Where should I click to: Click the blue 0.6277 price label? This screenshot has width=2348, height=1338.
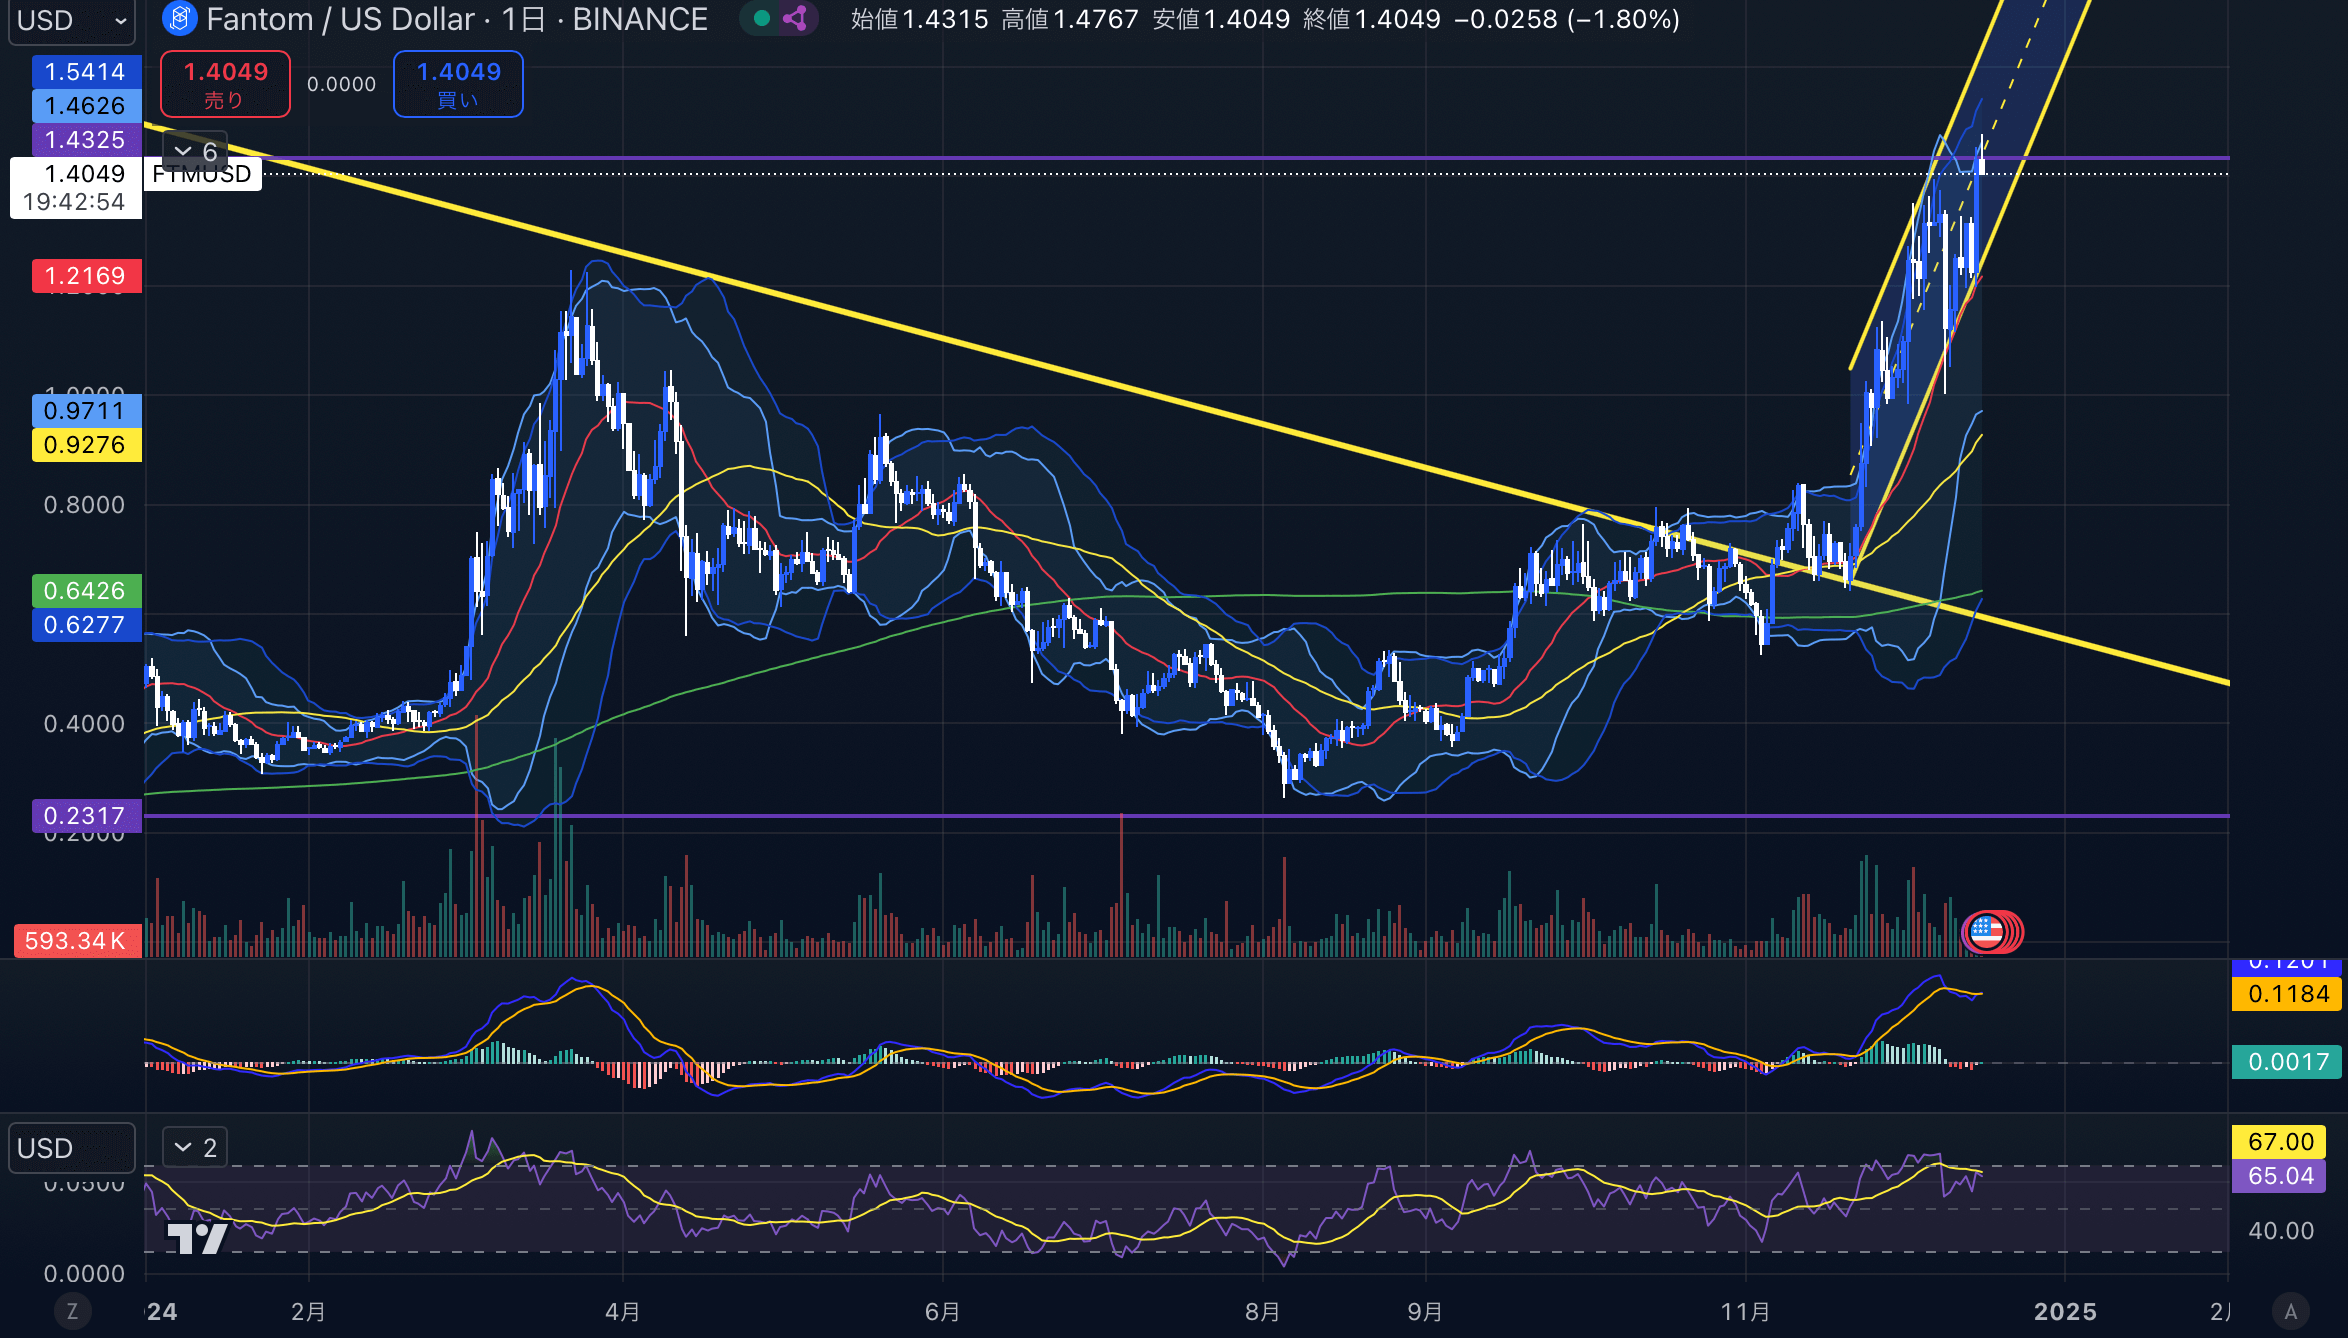86,625
